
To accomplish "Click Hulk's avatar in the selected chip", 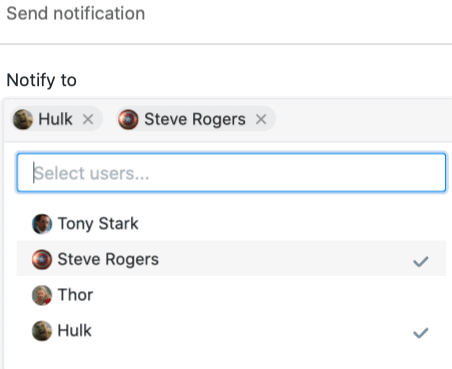I will [x=23, y=119].
